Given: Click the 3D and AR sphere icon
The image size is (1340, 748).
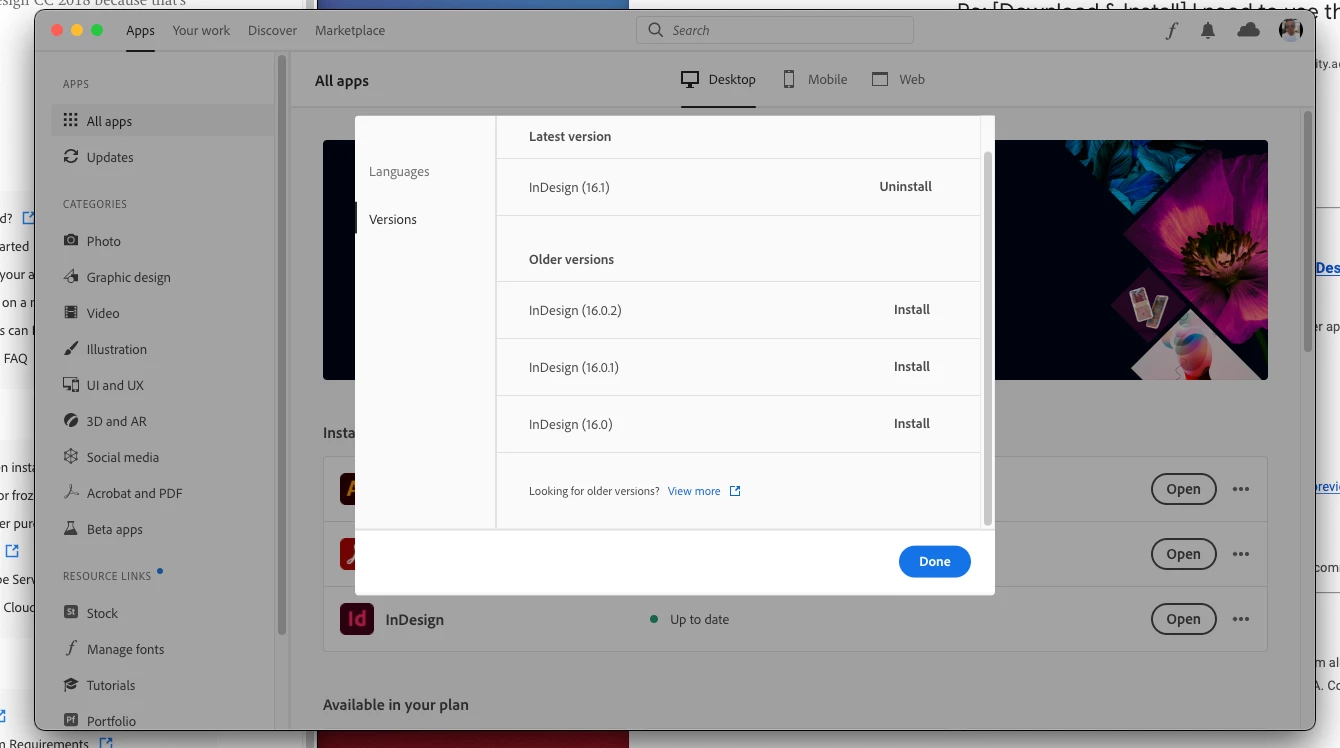Looking at the screenshot, I should coord(70,421).
